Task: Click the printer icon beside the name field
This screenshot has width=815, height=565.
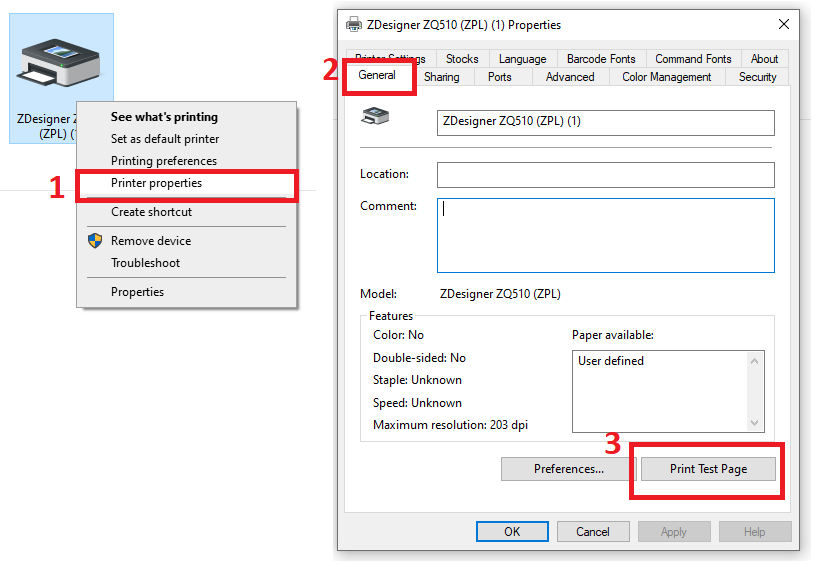Action: [x=375, y=116]
